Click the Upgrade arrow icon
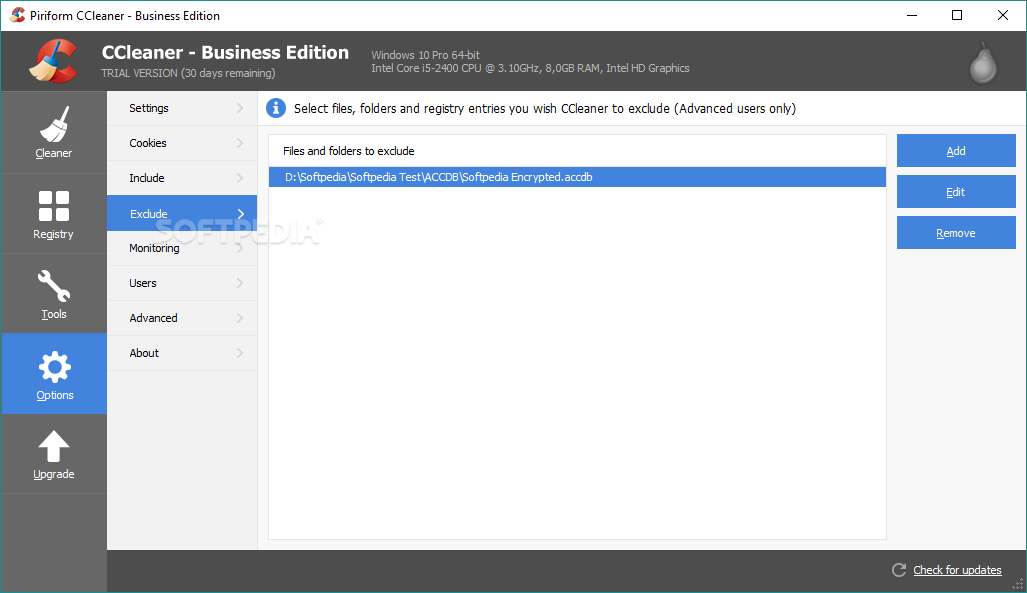This screenshot has width=1027, height=593. click(x=54, y=446)
